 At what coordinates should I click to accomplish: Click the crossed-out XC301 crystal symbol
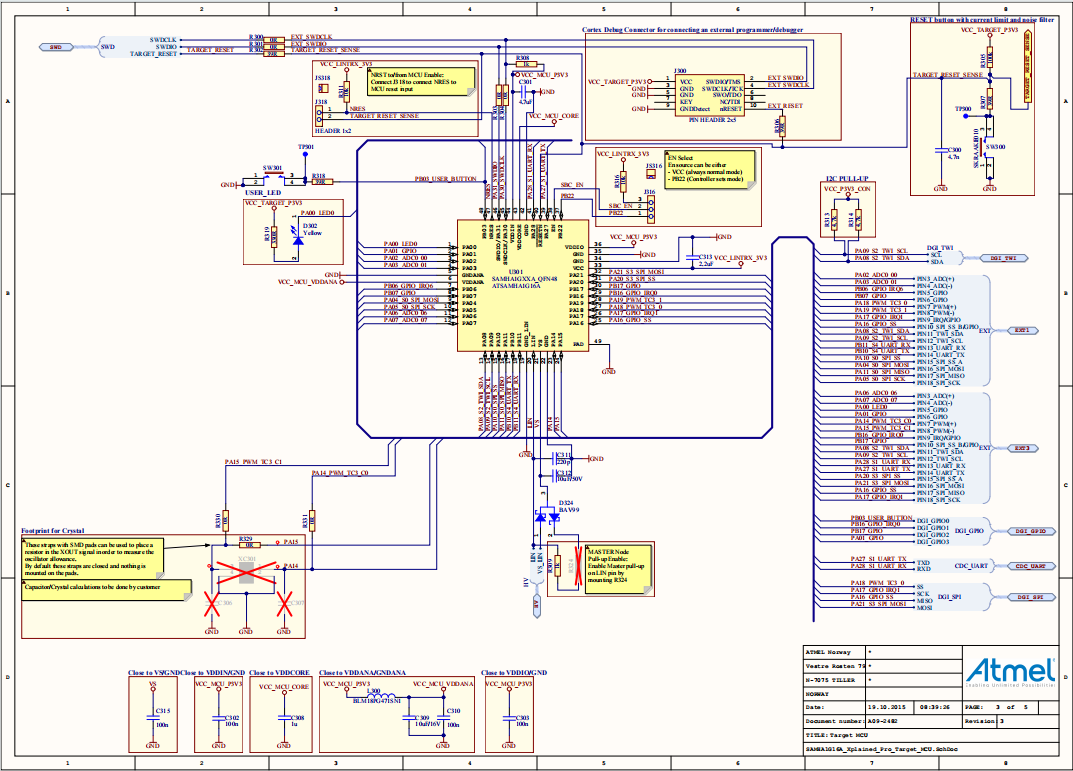tap(246, 573)
